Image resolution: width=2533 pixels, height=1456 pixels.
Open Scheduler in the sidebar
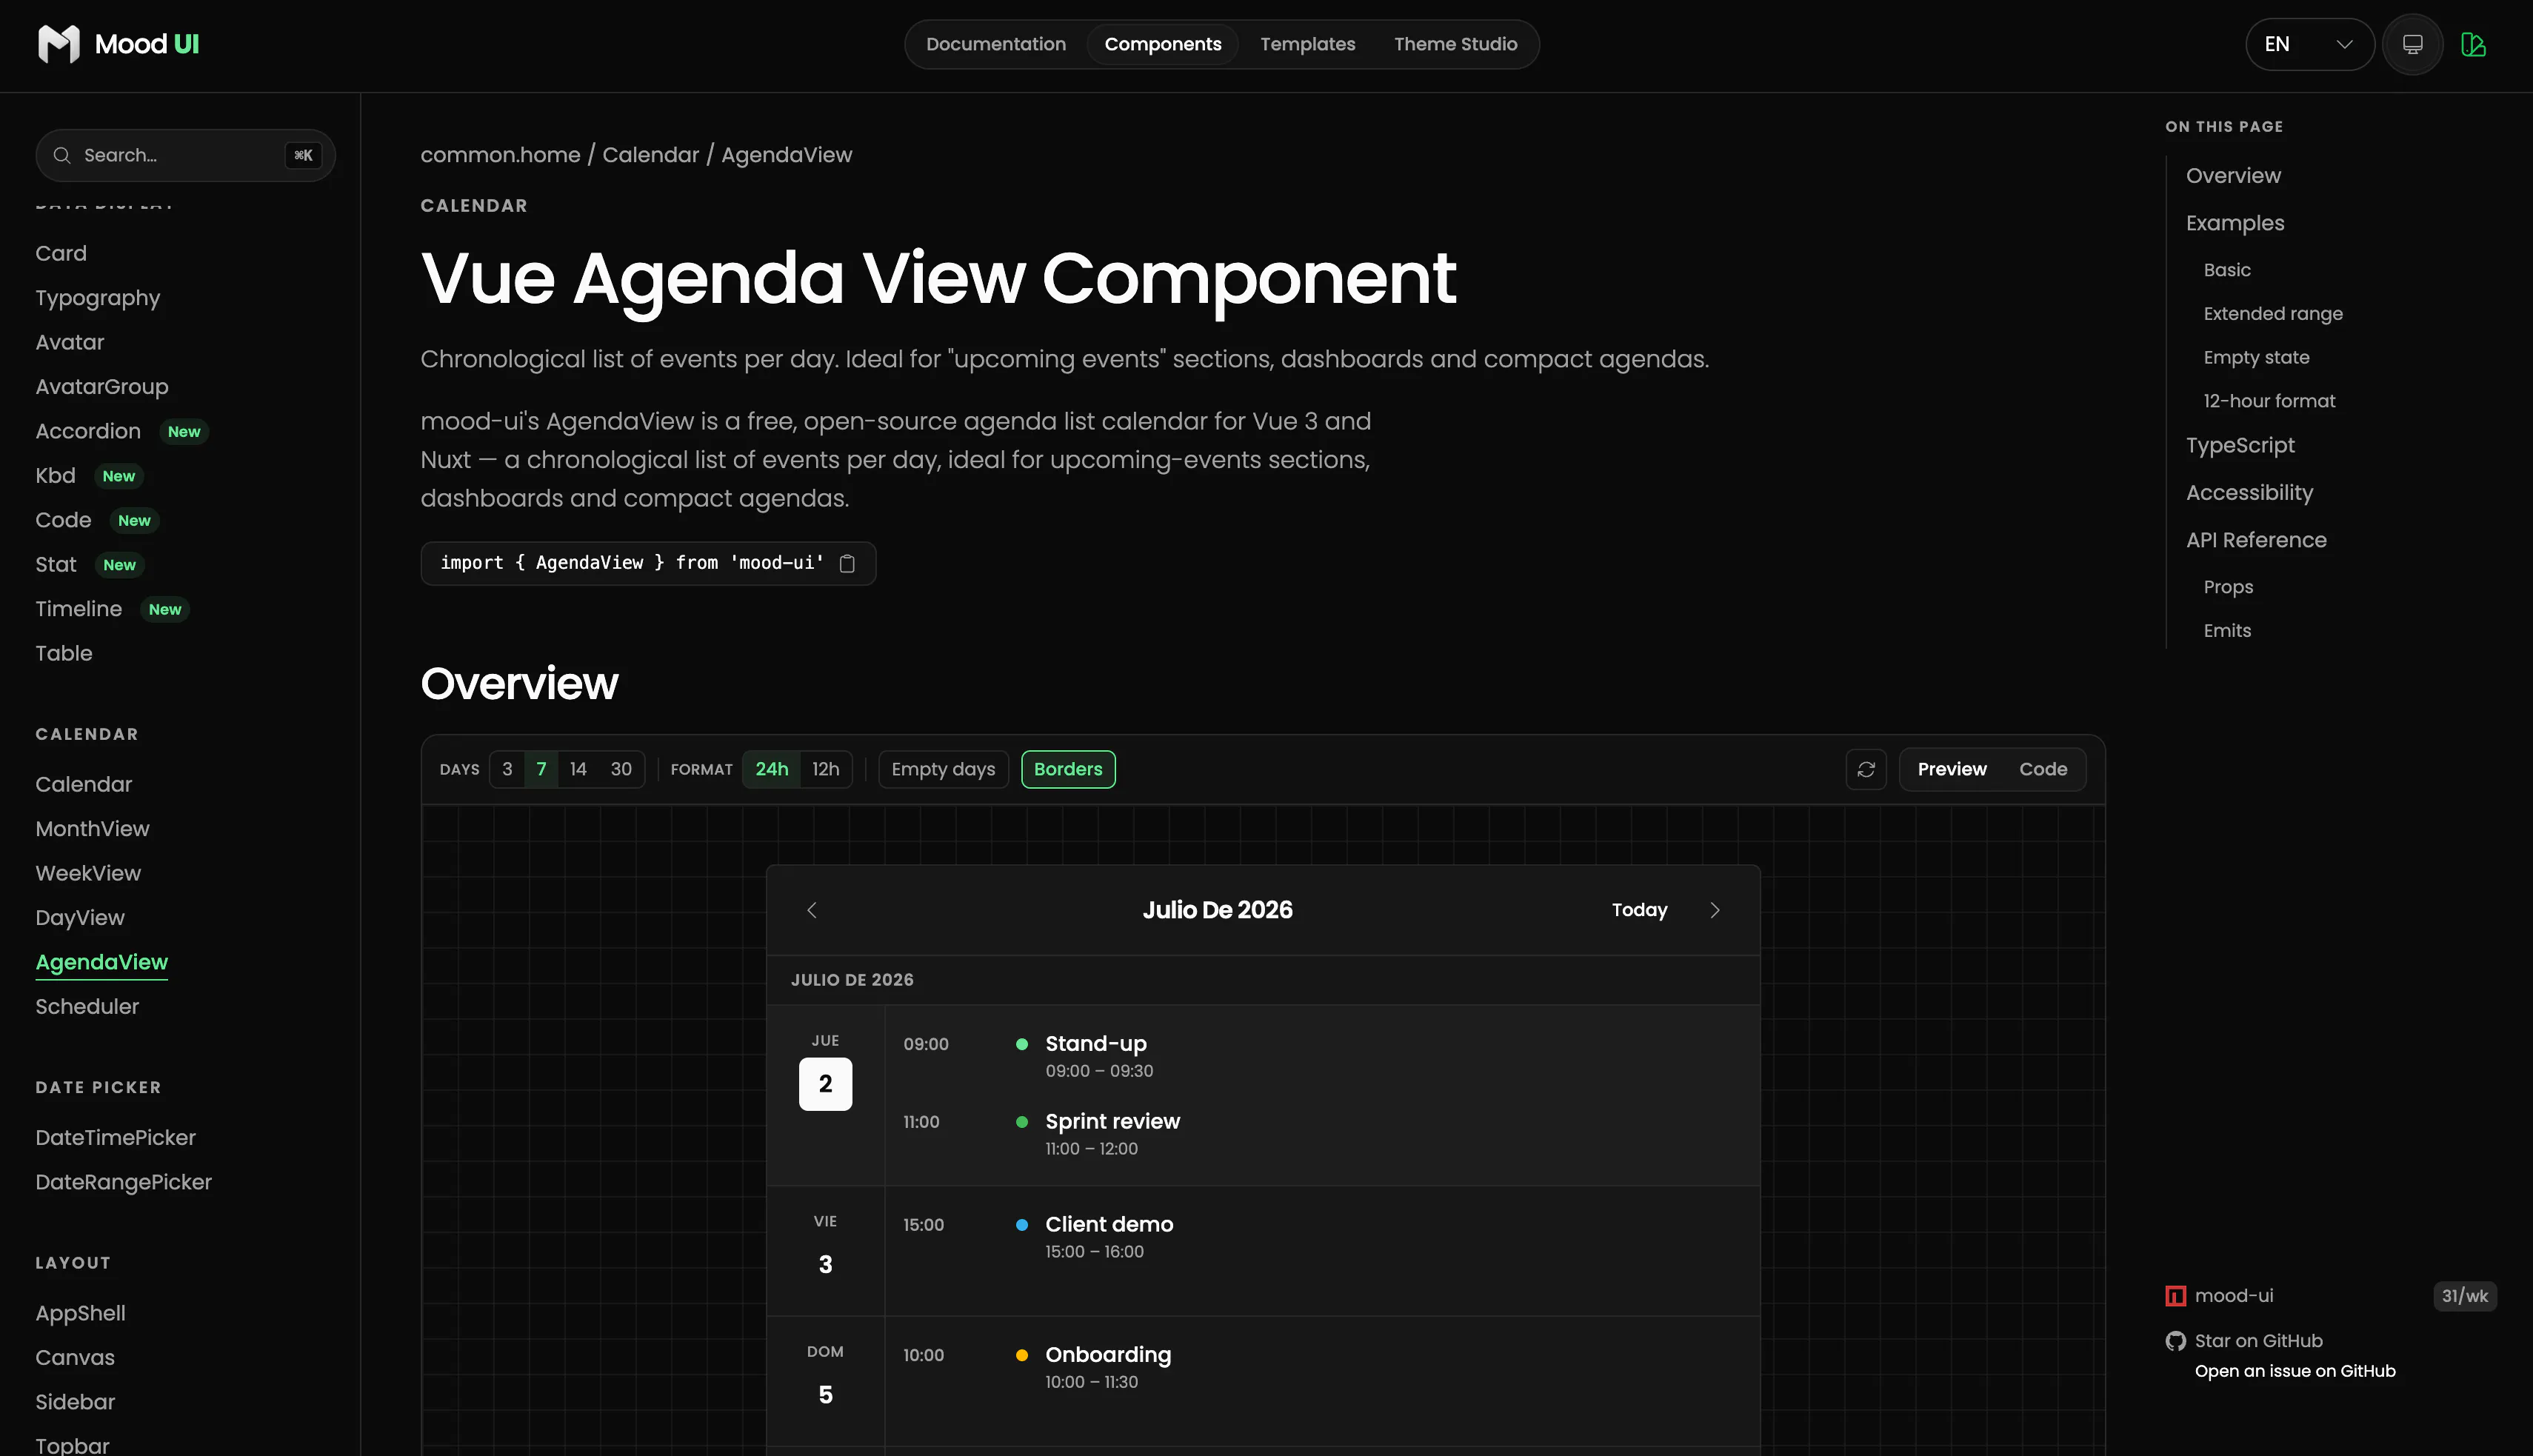click(x=87, y=1007)
